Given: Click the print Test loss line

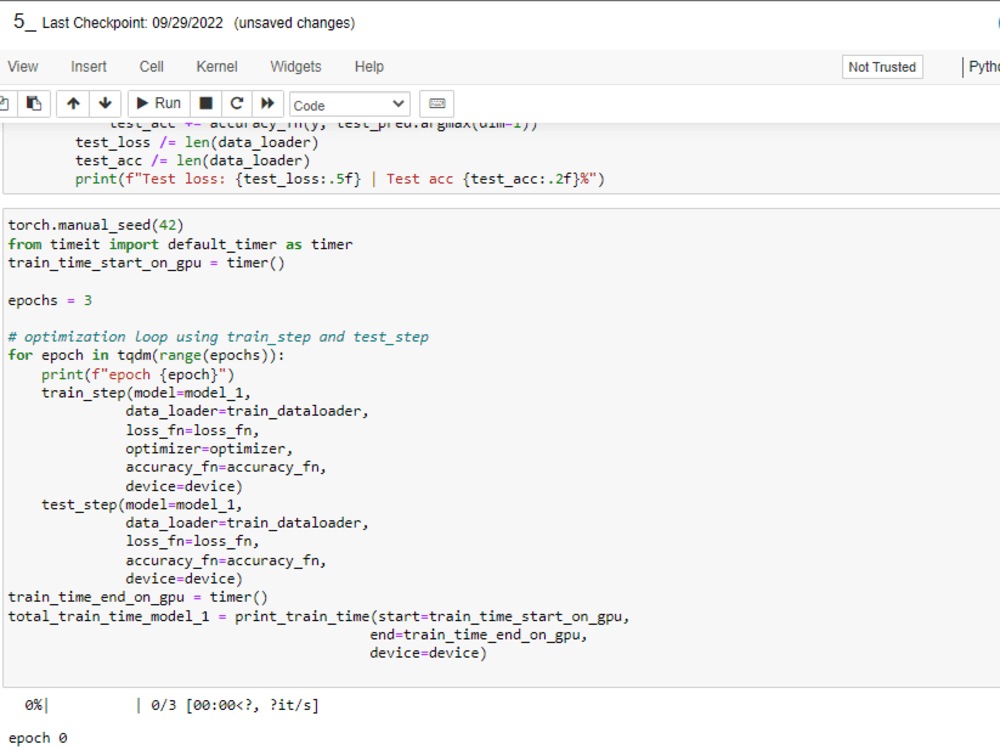Looking at the screenshot, I should coord(340,179).
